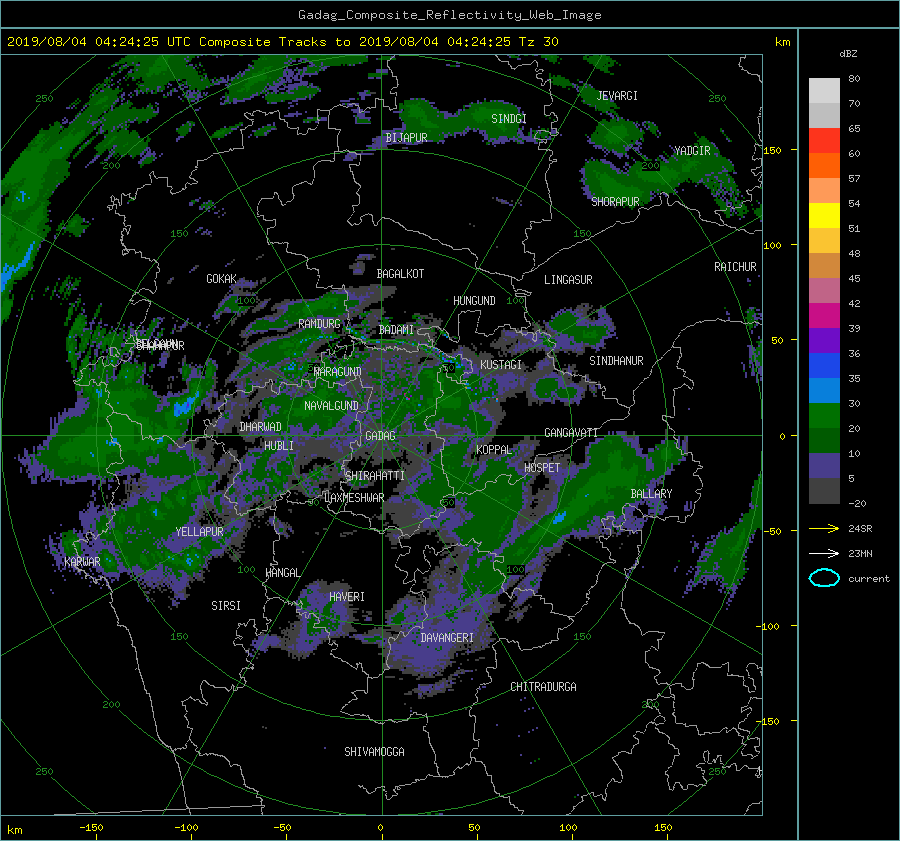Image resolution: width=900 pixels, height=841 pixels.
Task: Select the bright yellow legend swatch
Action: pos(824,216)
